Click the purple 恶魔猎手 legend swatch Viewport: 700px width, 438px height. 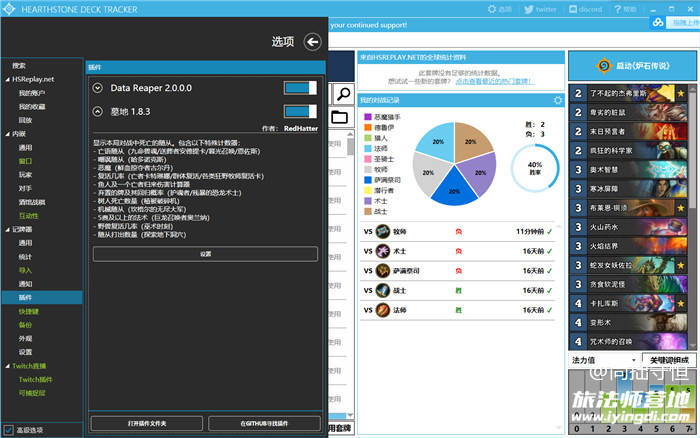point(368,117)
